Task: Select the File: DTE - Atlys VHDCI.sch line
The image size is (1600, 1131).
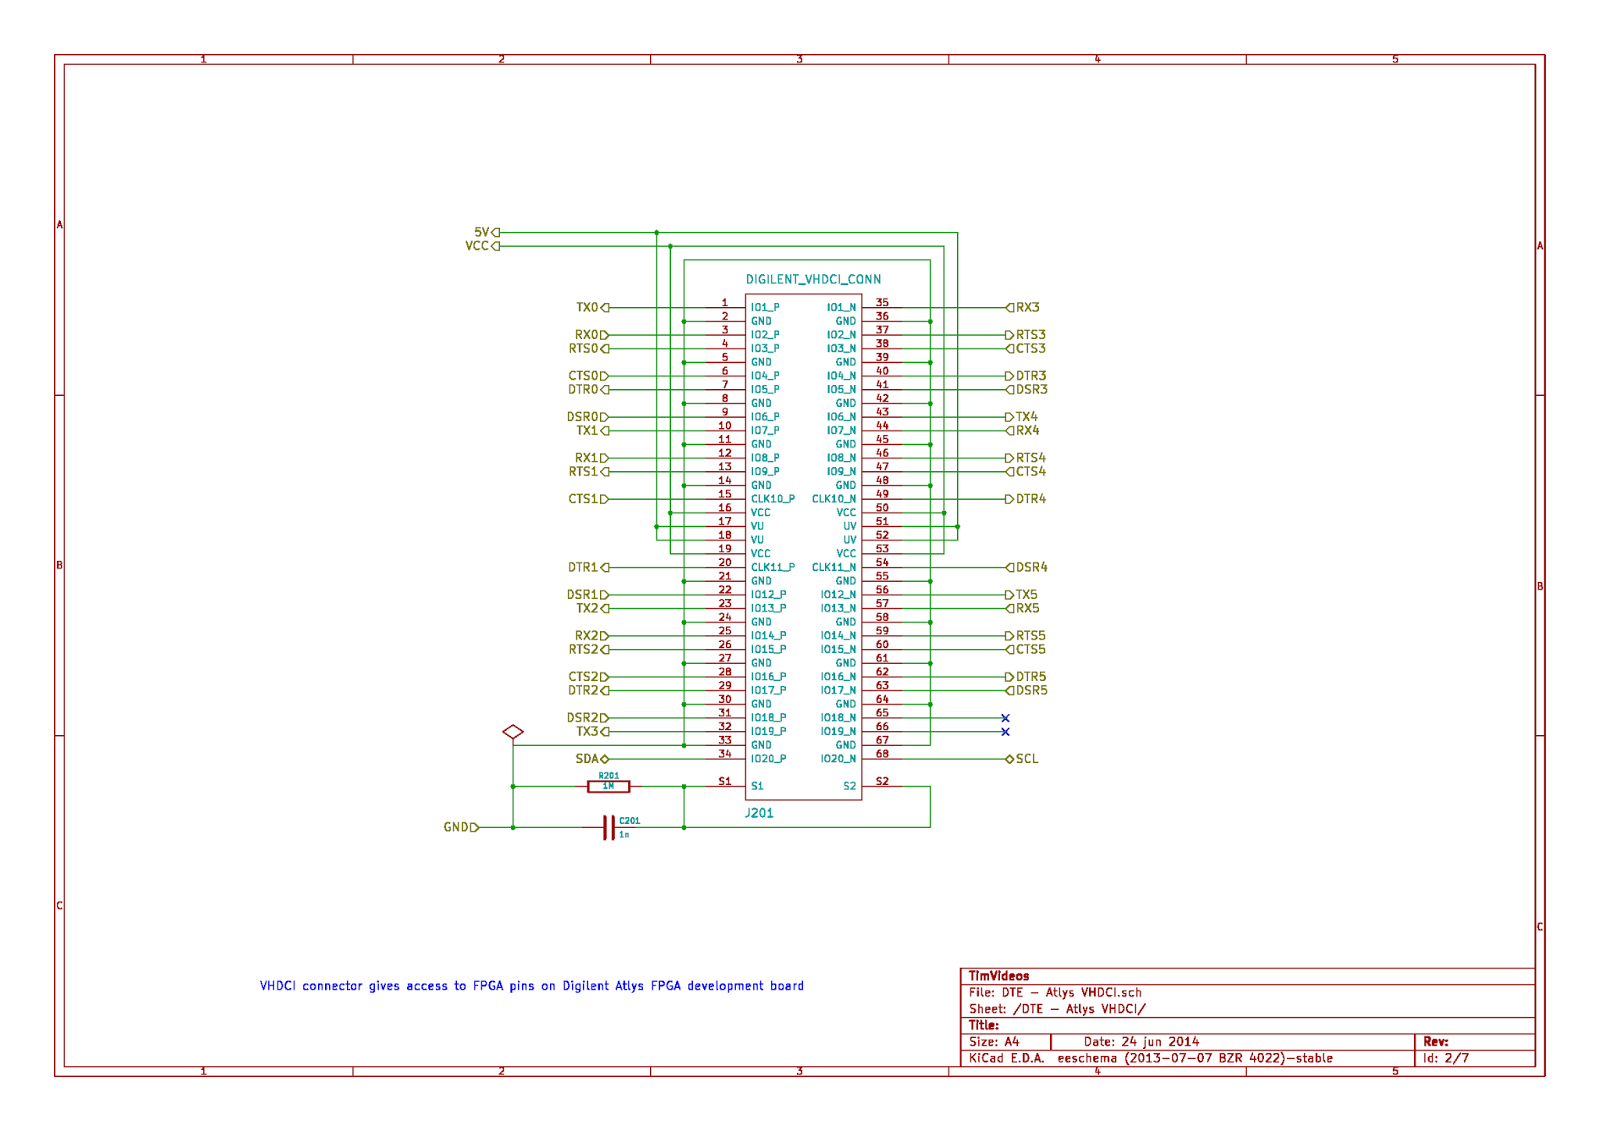Action: [x=1055, y=993]
